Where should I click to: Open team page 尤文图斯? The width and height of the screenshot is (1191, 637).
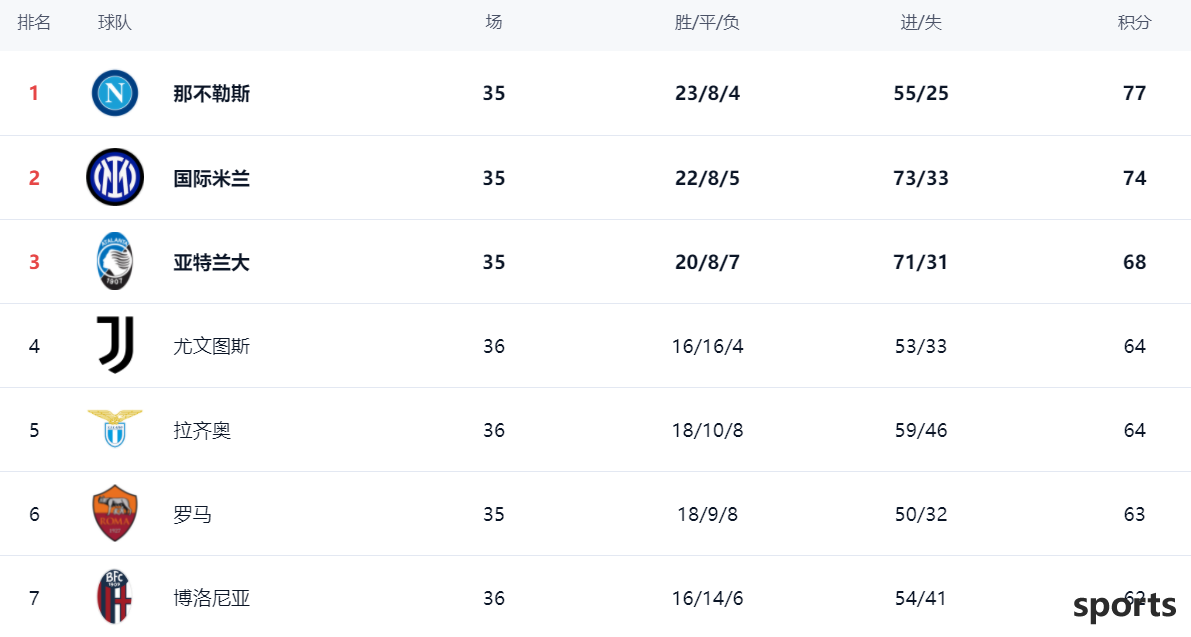(211, 346)
